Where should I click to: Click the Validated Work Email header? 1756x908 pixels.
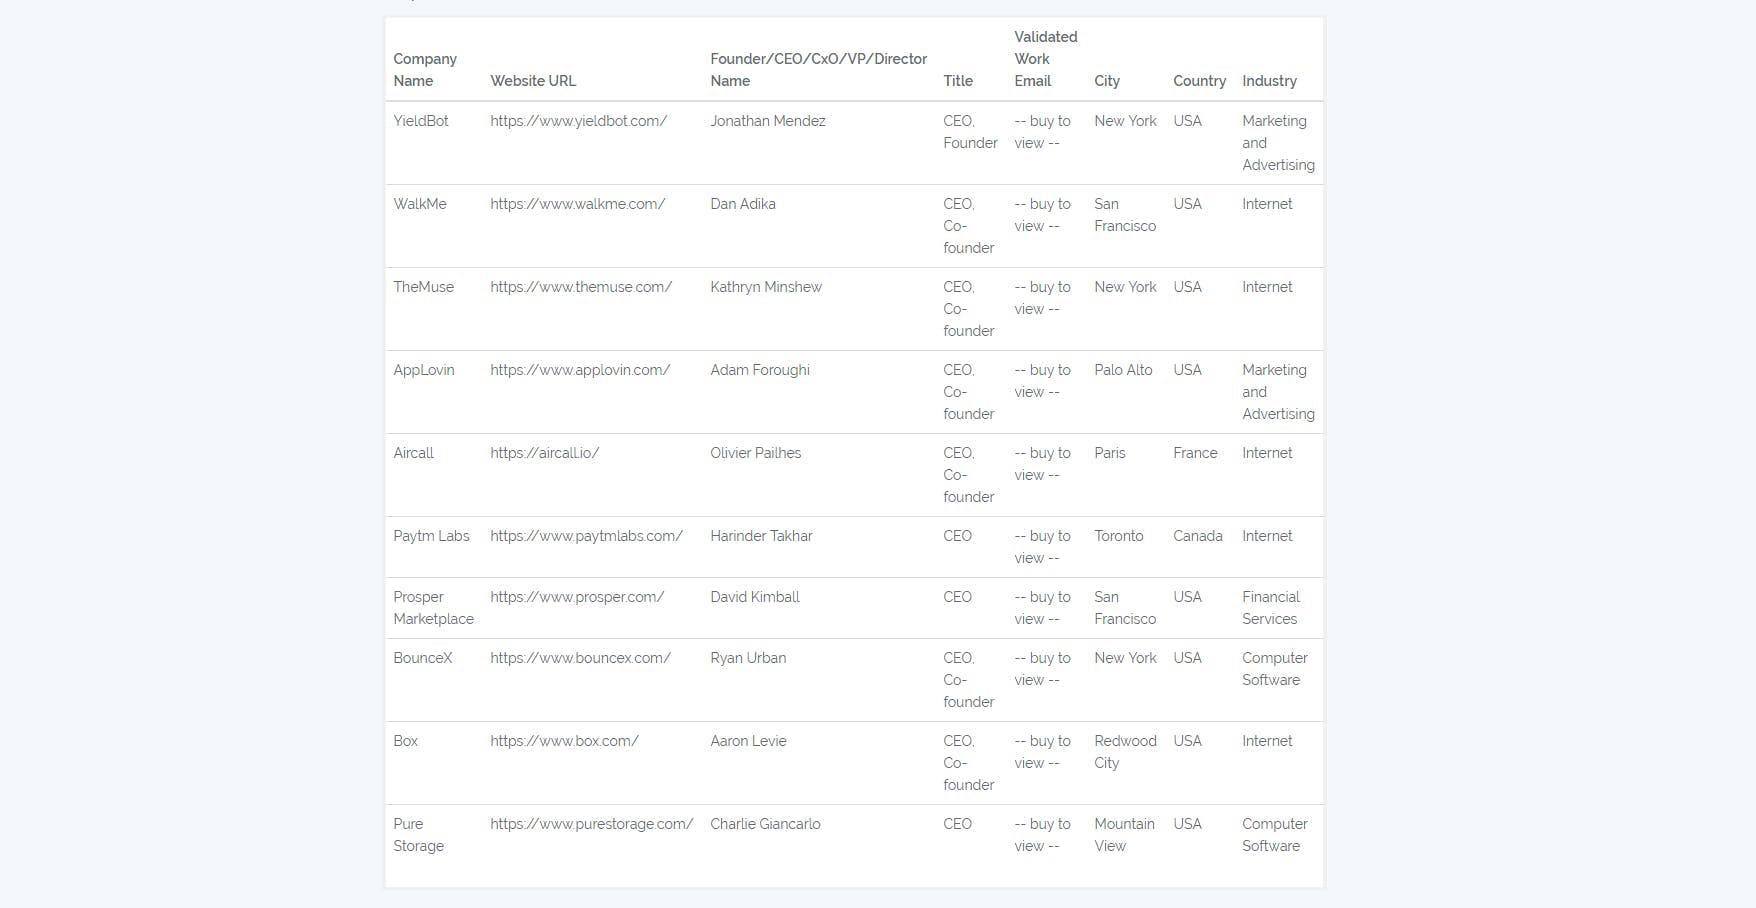coord(1045,59)
